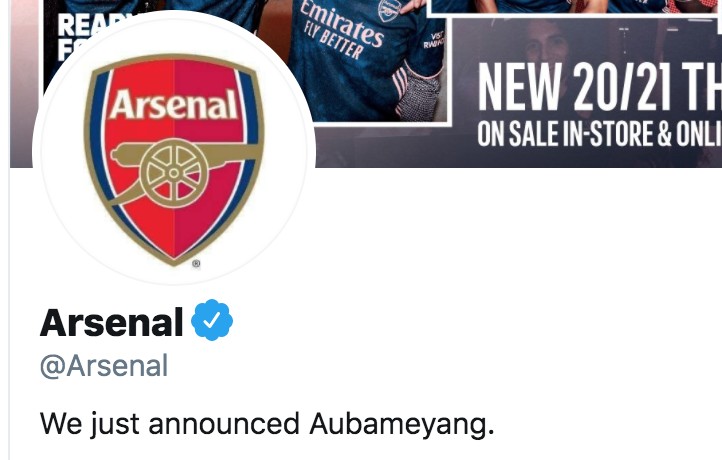
Task: Select the @Arsenal handle
Action: [103, 366]
